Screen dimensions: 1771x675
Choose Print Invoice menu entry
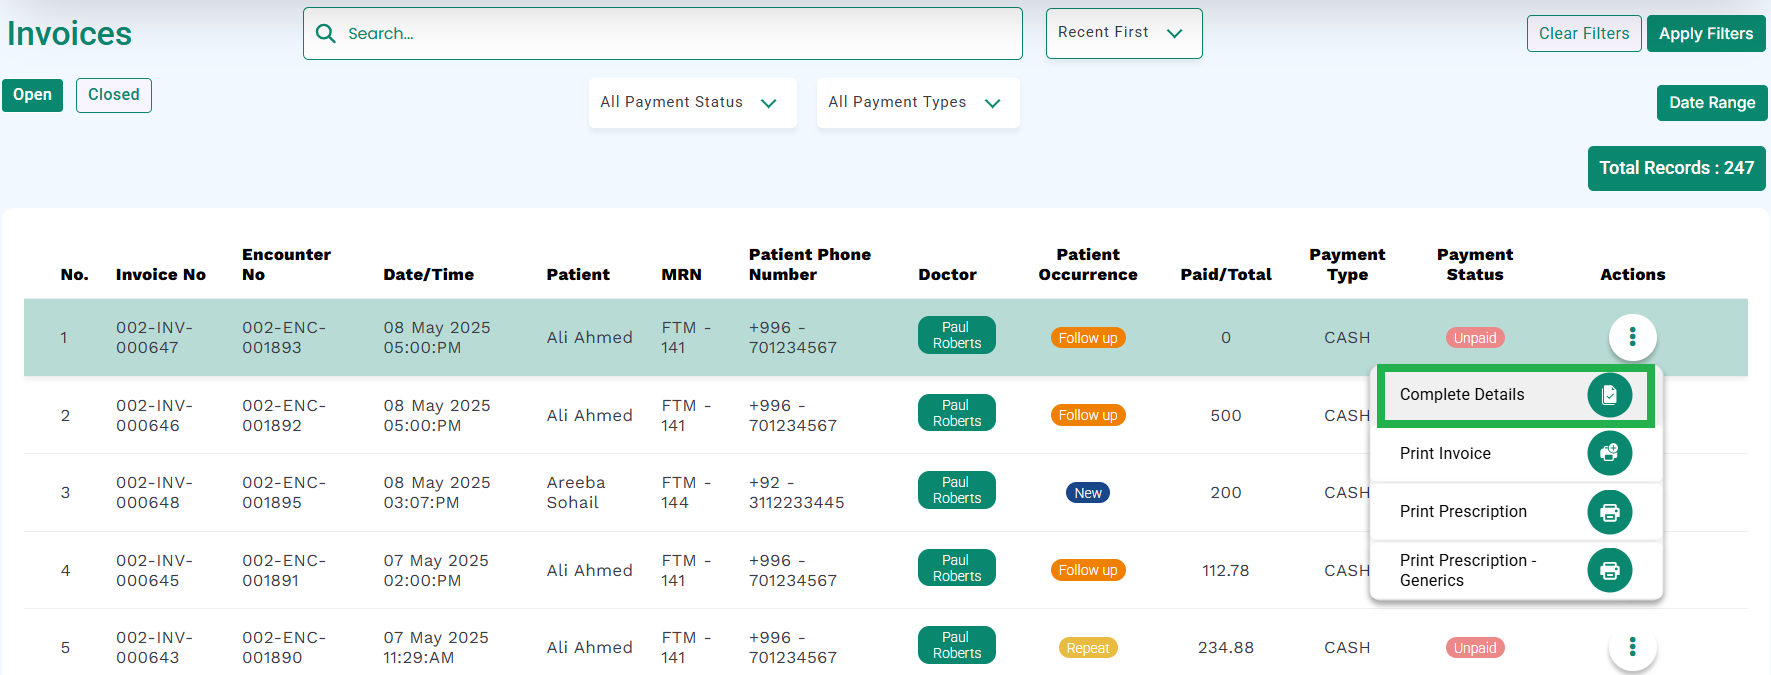[1515, 453]
